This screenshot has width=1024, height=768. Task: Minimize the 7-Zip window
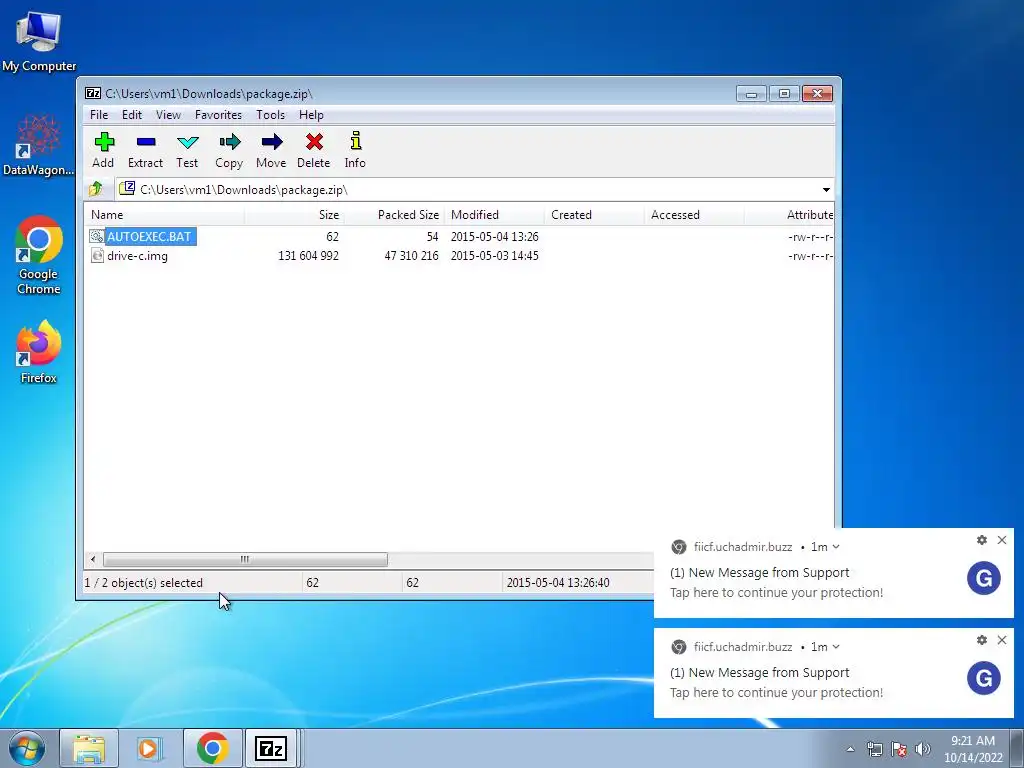coord(751,94)
